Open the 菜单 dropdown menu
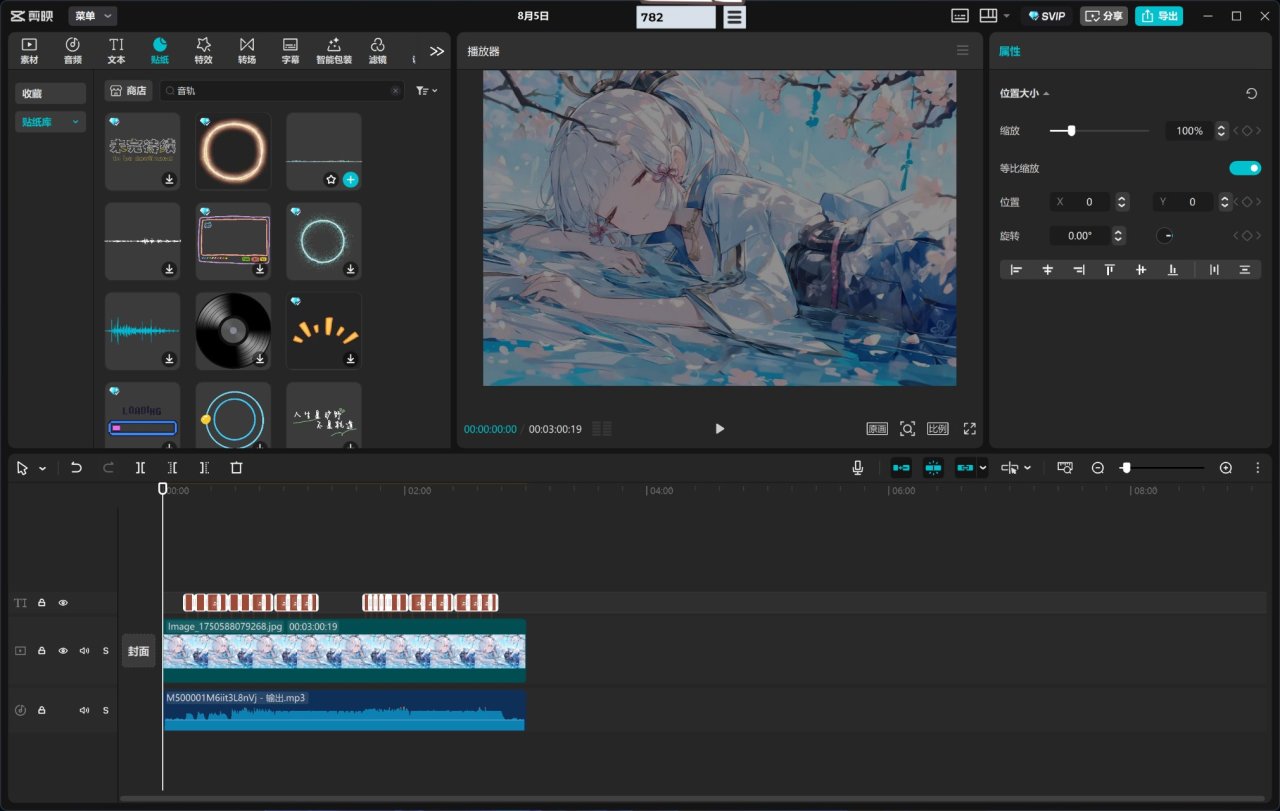This screenshot has width=1280, height=811. [93, 16]
